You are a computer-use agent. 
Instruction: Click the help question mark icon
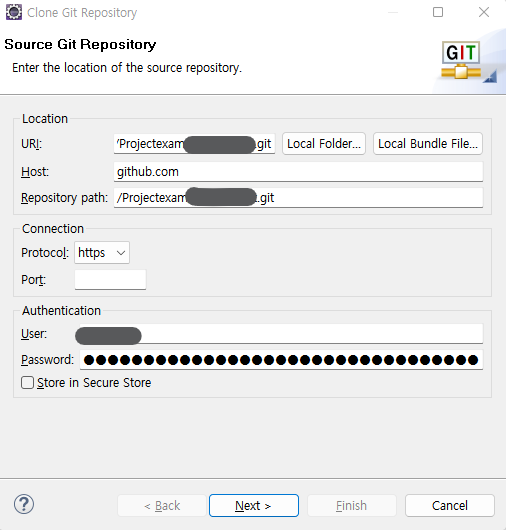click(24, 504)
